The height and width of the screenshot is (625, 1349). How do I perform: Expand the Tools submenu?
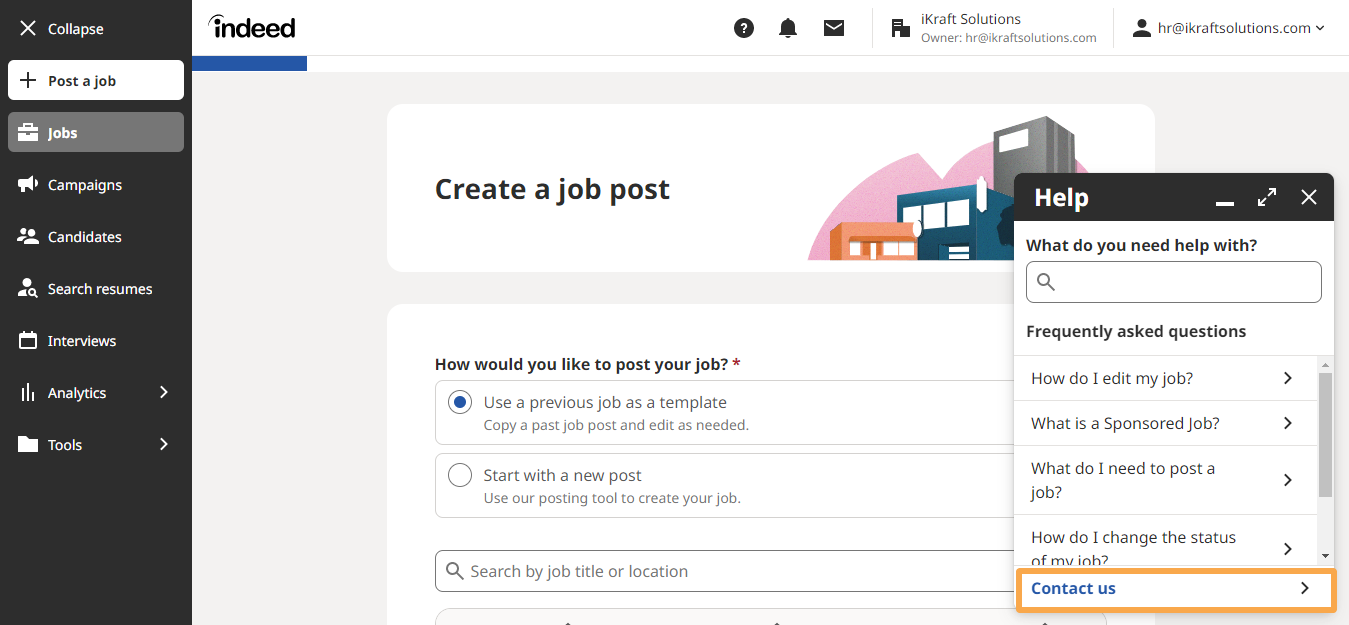pyautogui.click(x=164, y=444)
